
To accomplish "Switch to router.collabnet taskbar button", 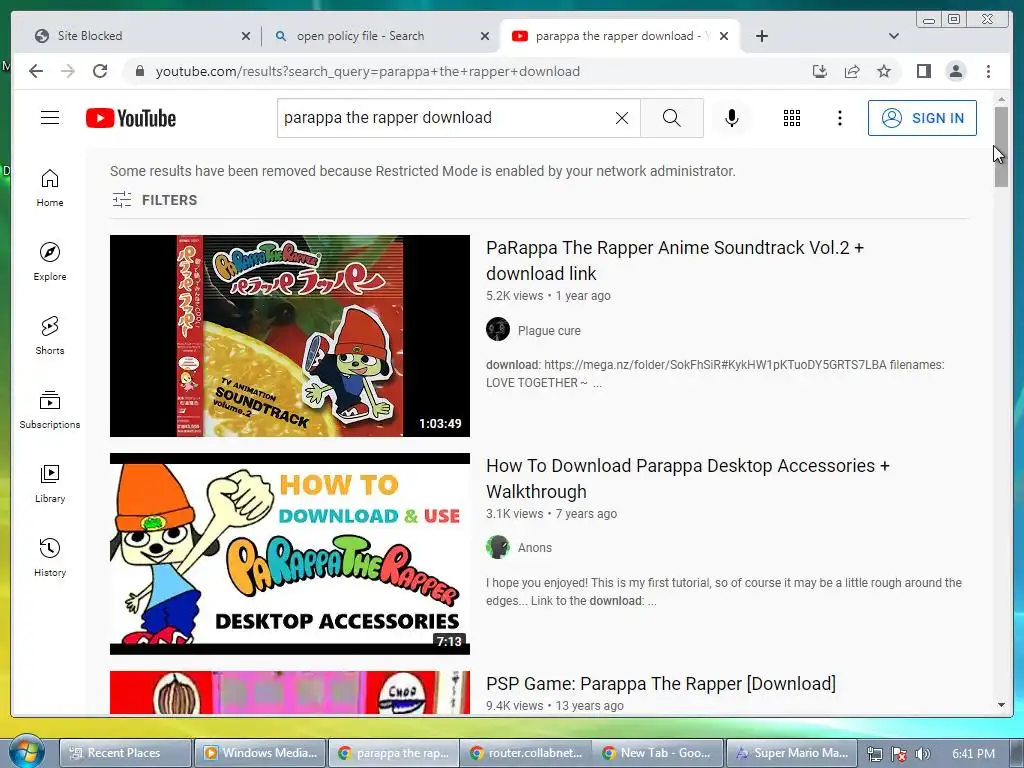I will click(x=526, y=753).
